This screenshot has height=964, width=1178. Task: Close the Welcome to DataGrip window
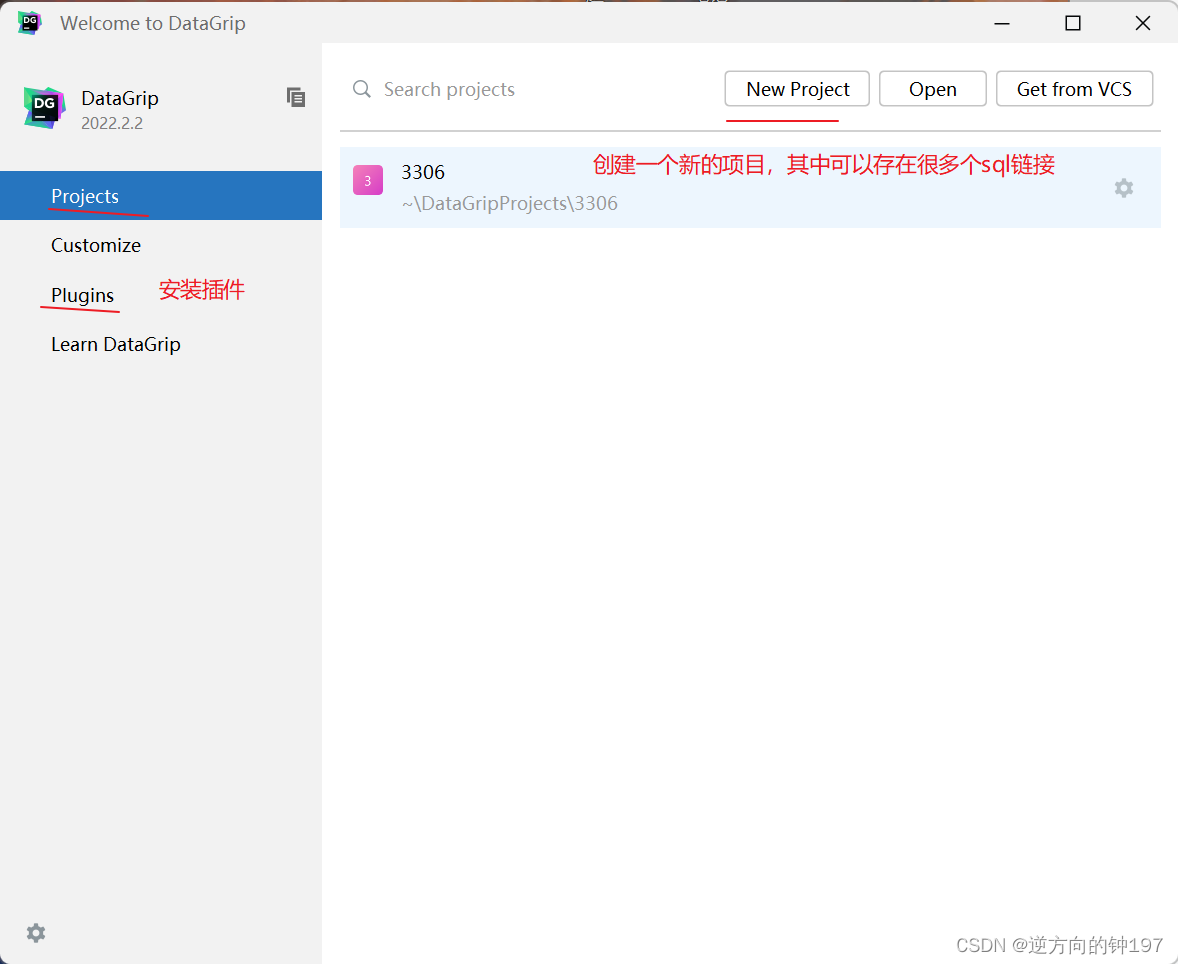point(1143,23)
